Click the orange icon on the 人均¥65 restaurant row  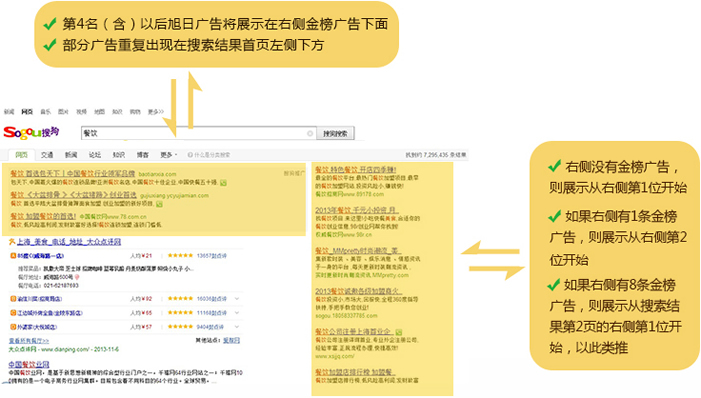click(13, 313)
